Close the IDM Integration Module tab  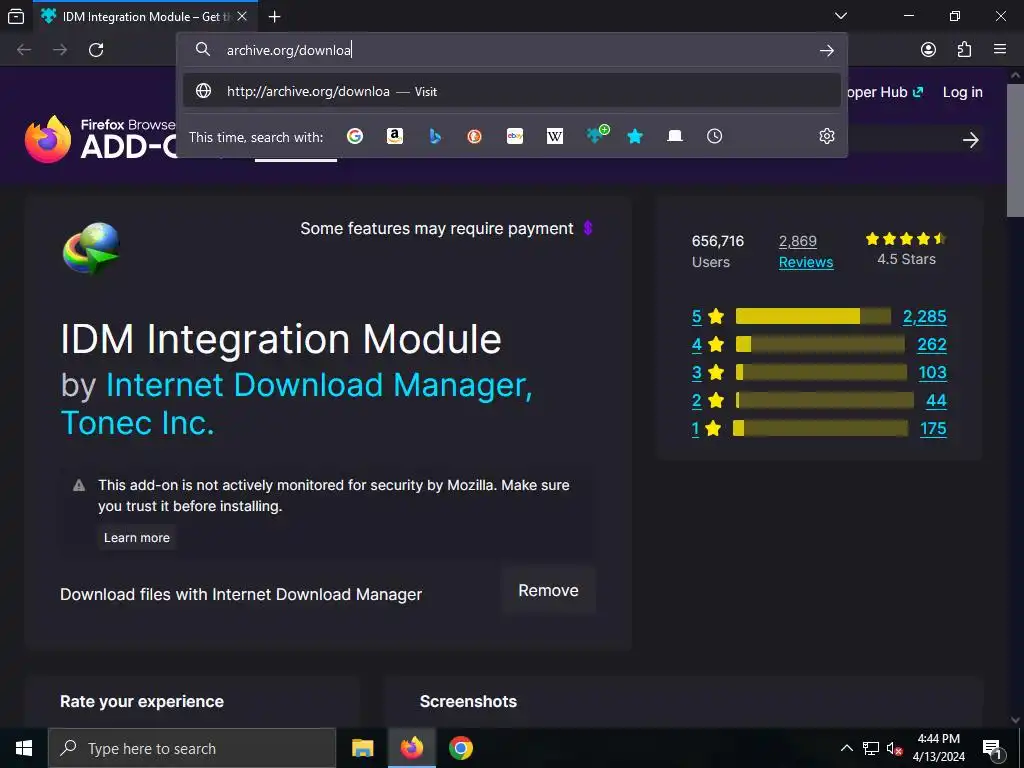coord(242,16)
